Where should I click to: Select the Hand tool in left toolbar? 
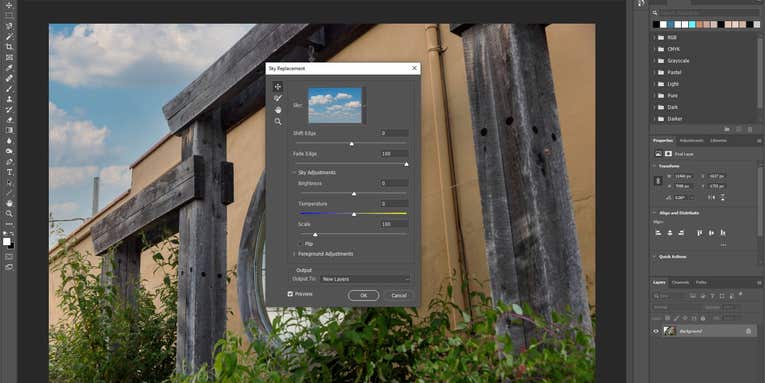click(x=9, y=203)
